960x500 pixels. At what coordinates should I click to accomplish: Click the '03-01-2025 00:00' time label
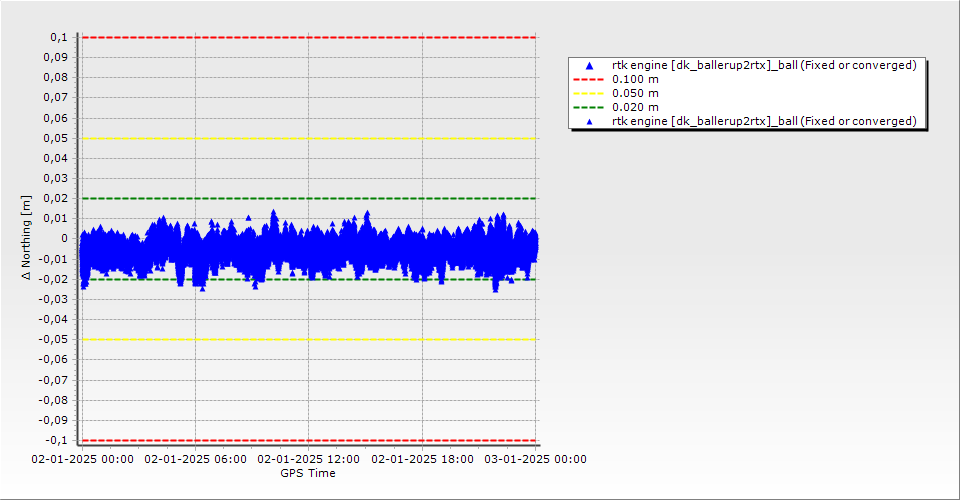536,459
